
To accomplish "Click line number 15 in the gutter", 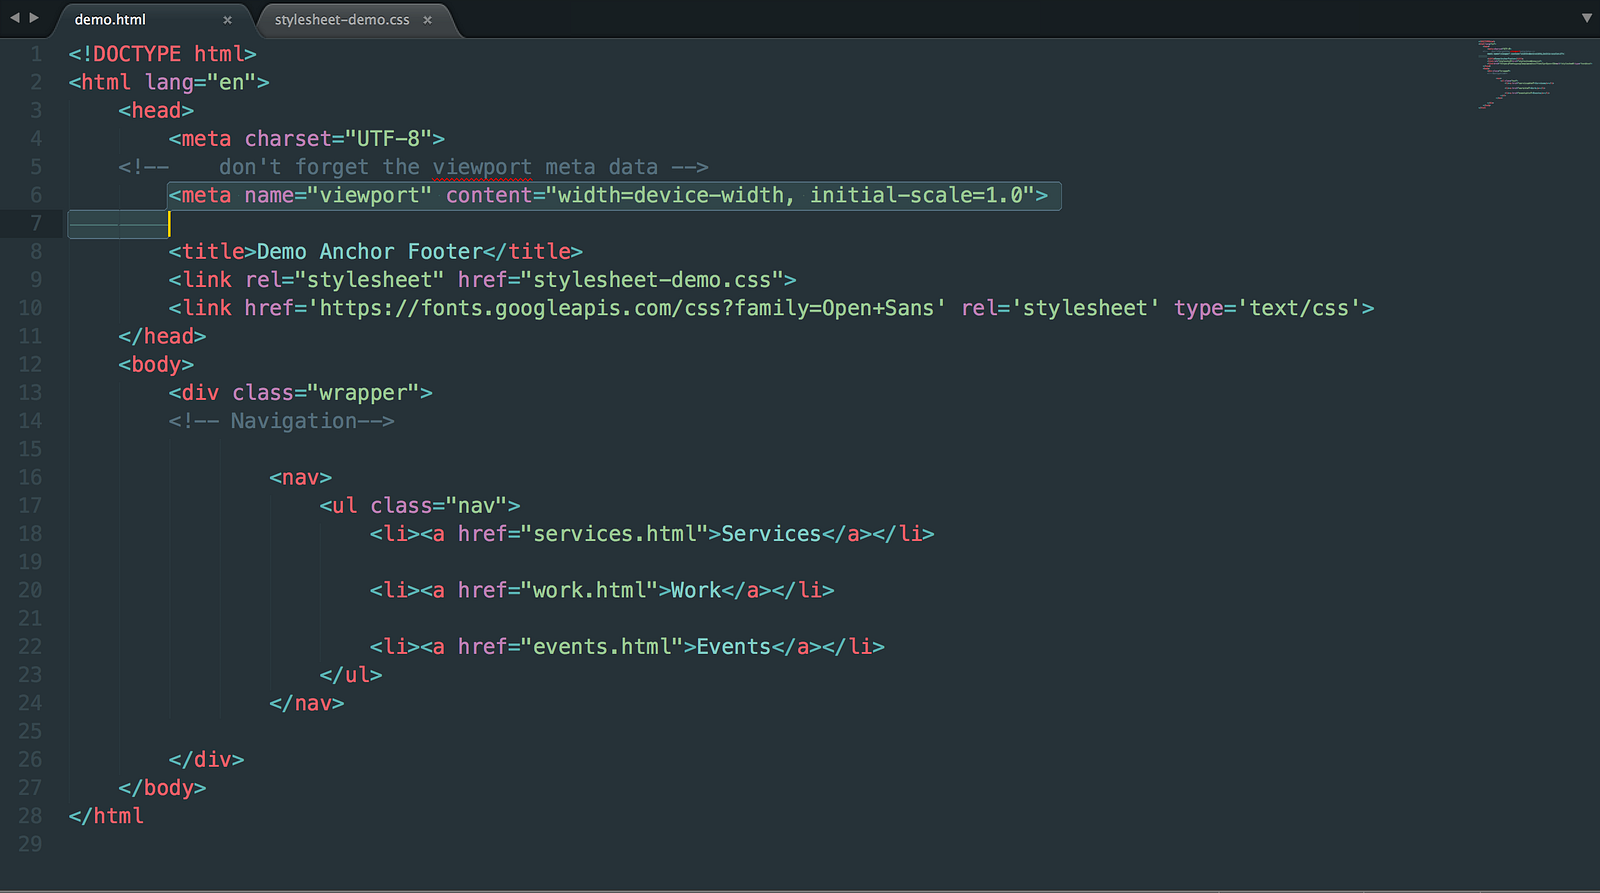I will (x=30, y=449).
